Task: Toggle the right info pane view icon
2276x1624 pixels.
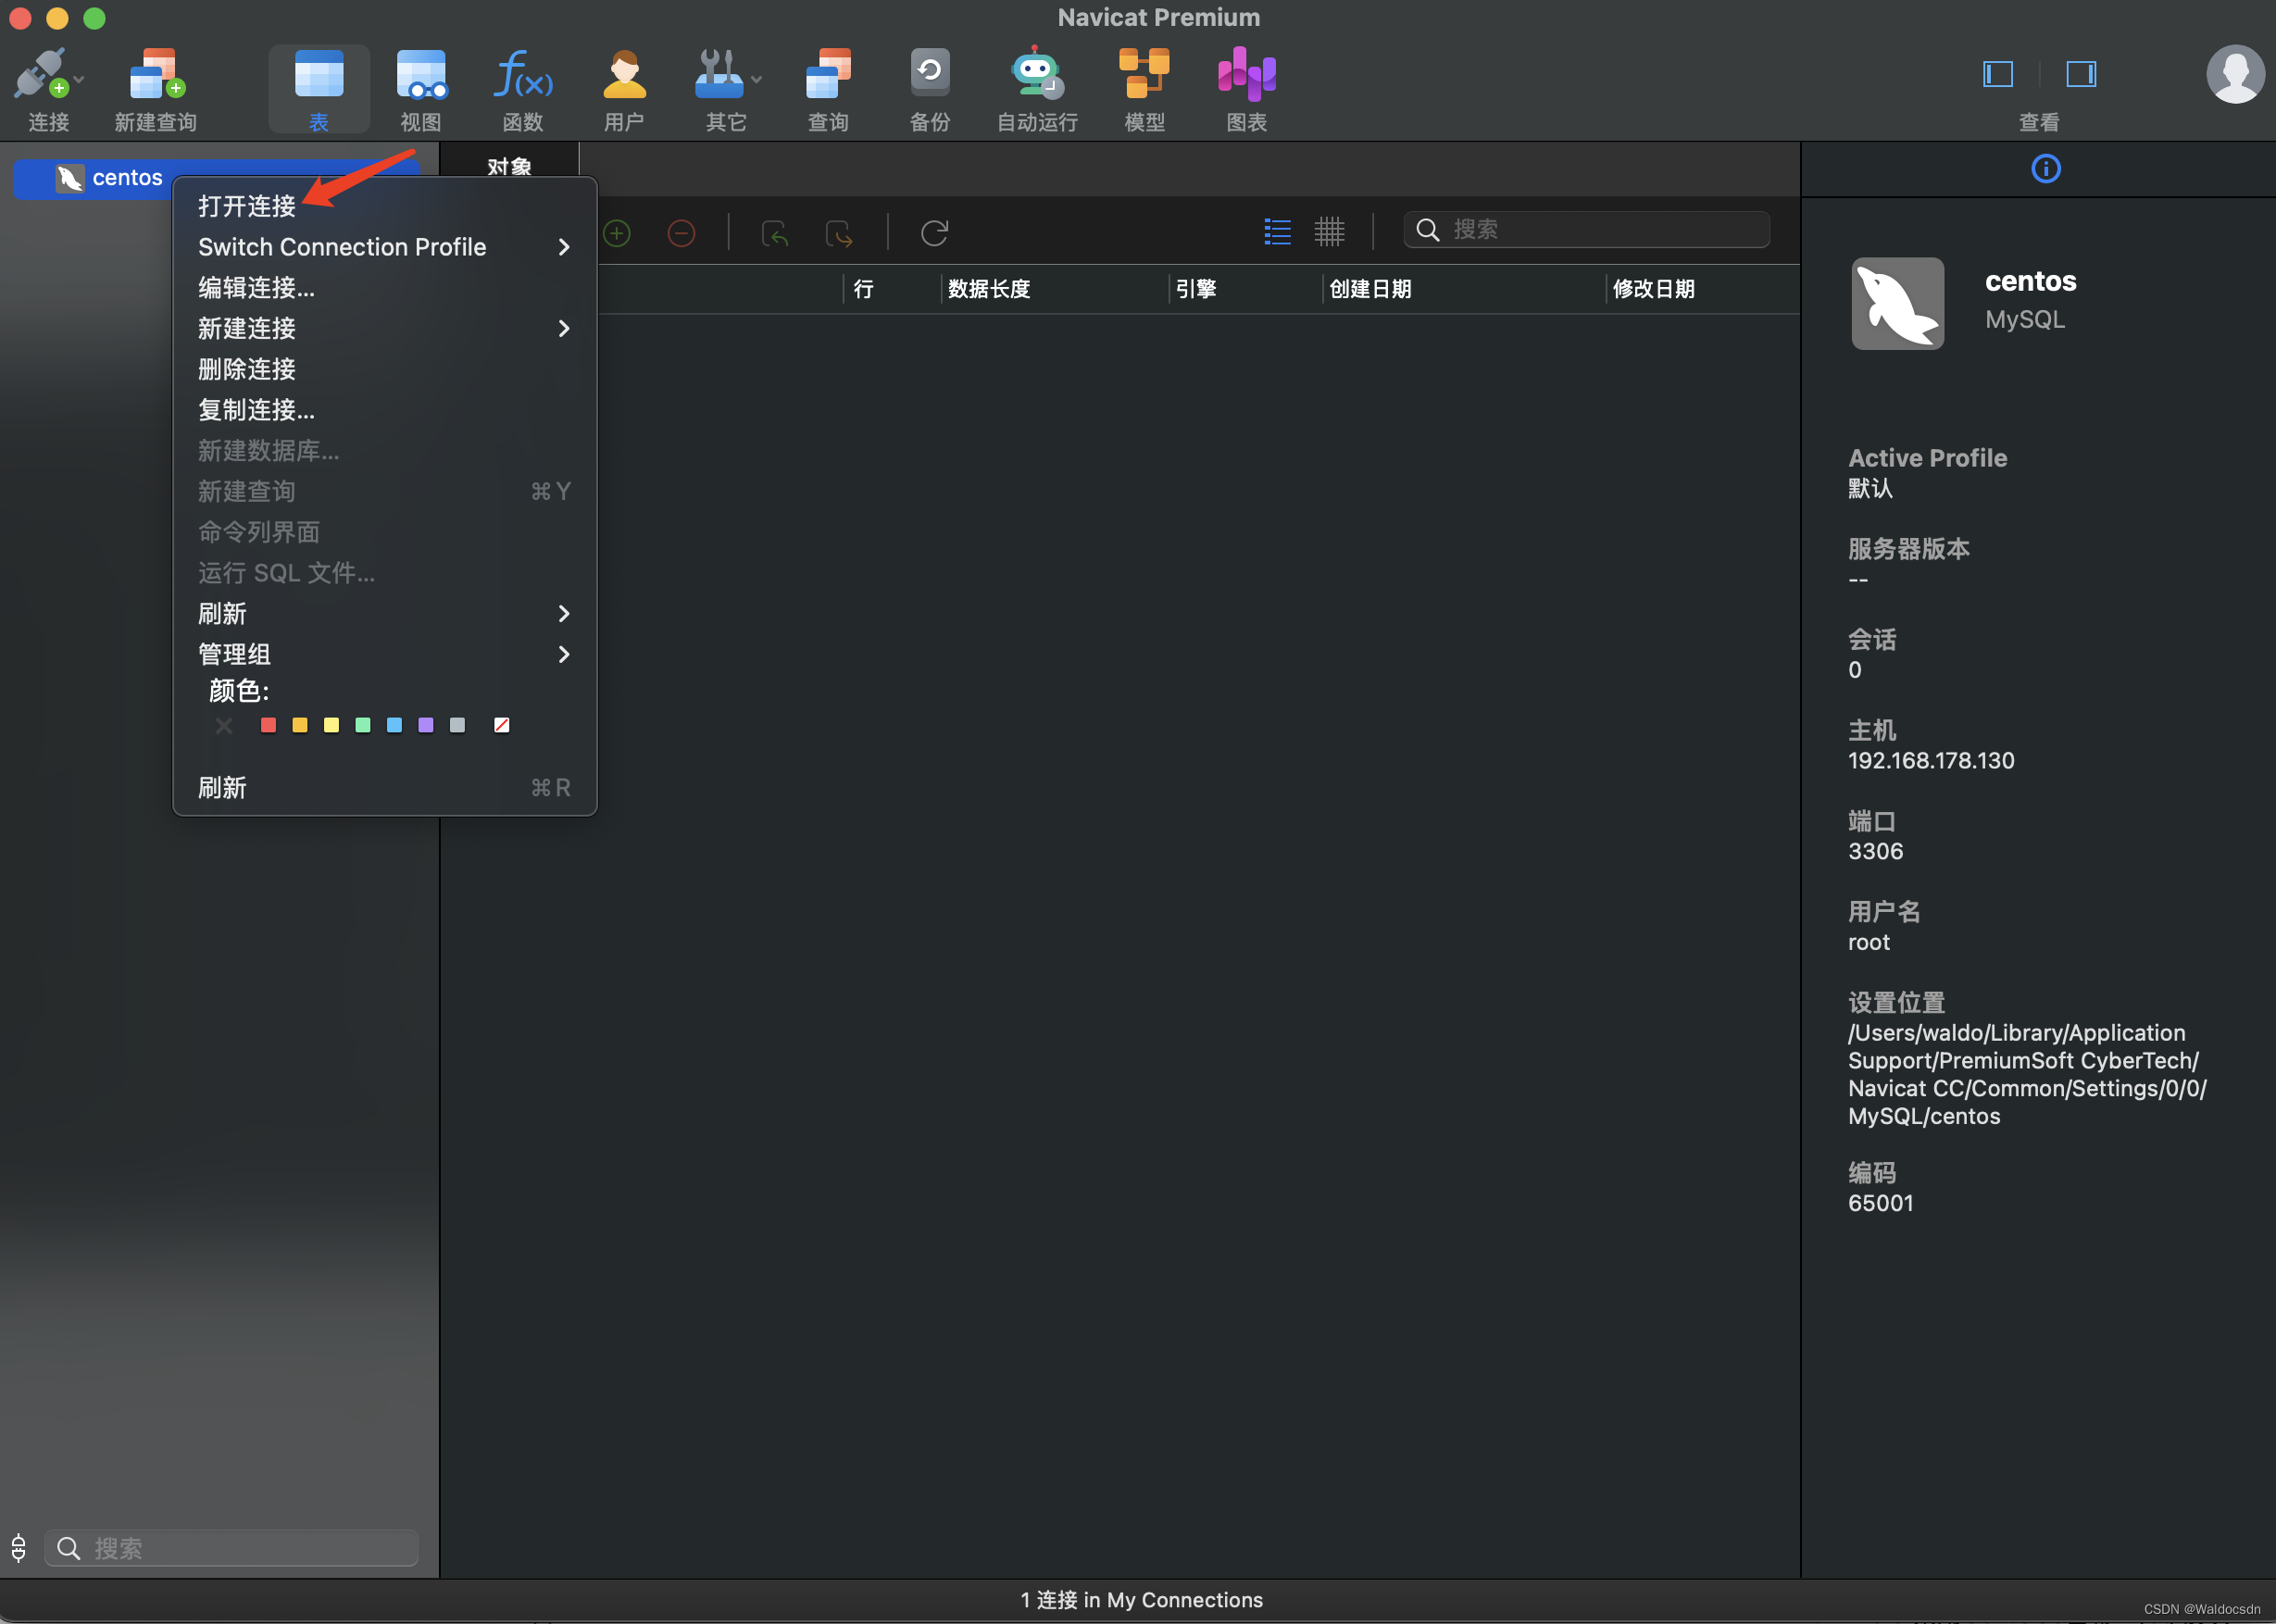Action: (2081, 74)
